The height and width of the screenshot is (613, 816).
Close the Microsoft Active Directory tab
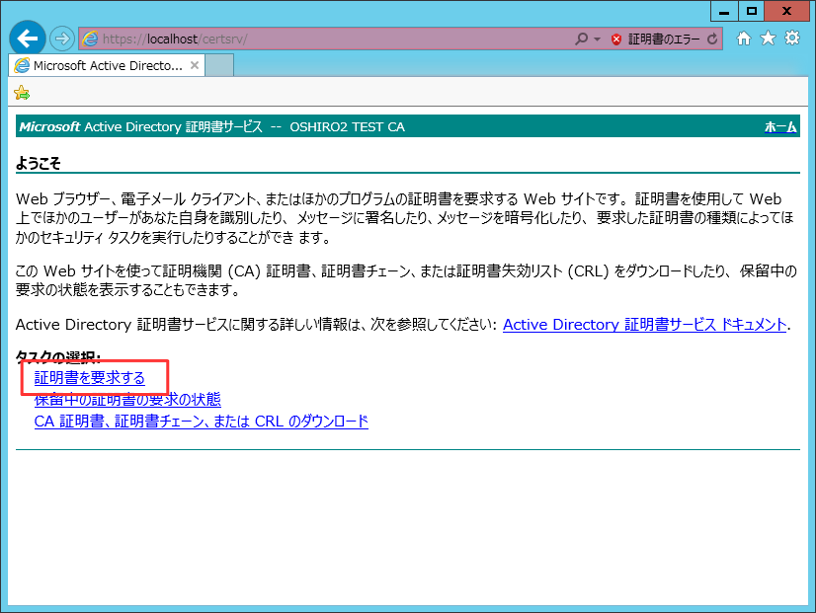click(x=194, y=66)
